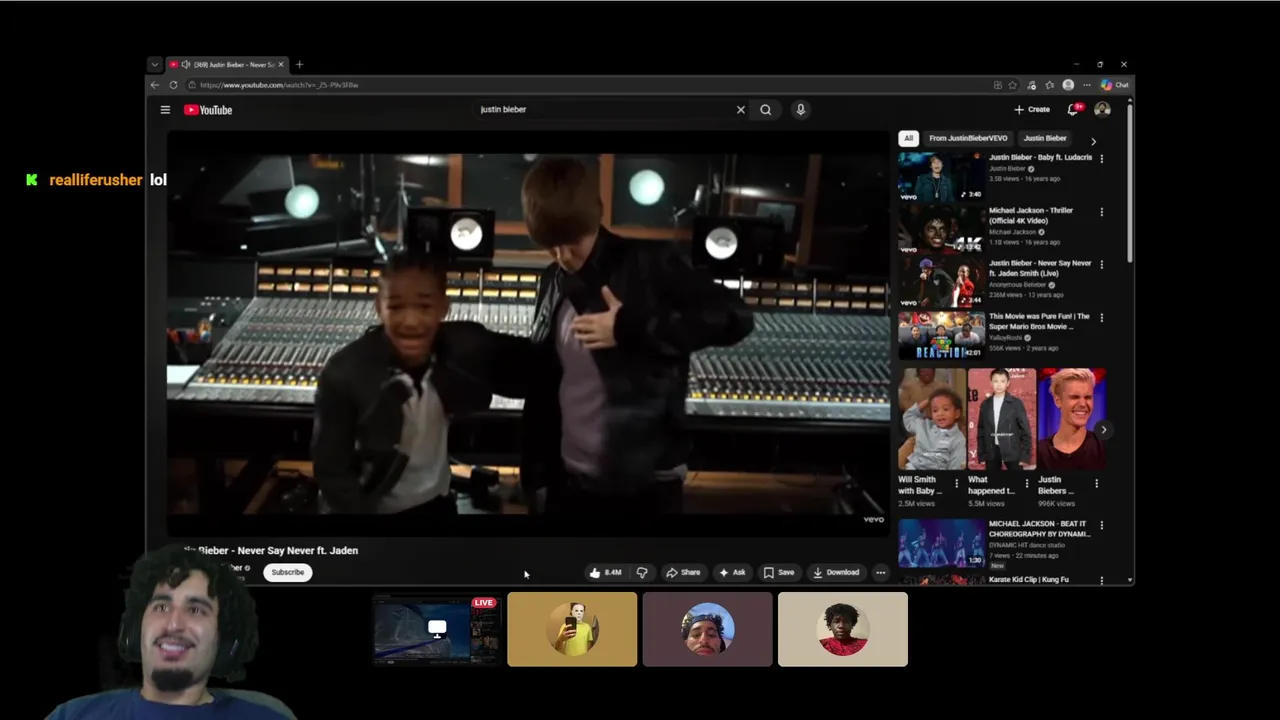Open the YouTube hamburger guide menu
The width and height of the screenshot is (1280, 720).
pyautogui.click(x=165, y=110)
